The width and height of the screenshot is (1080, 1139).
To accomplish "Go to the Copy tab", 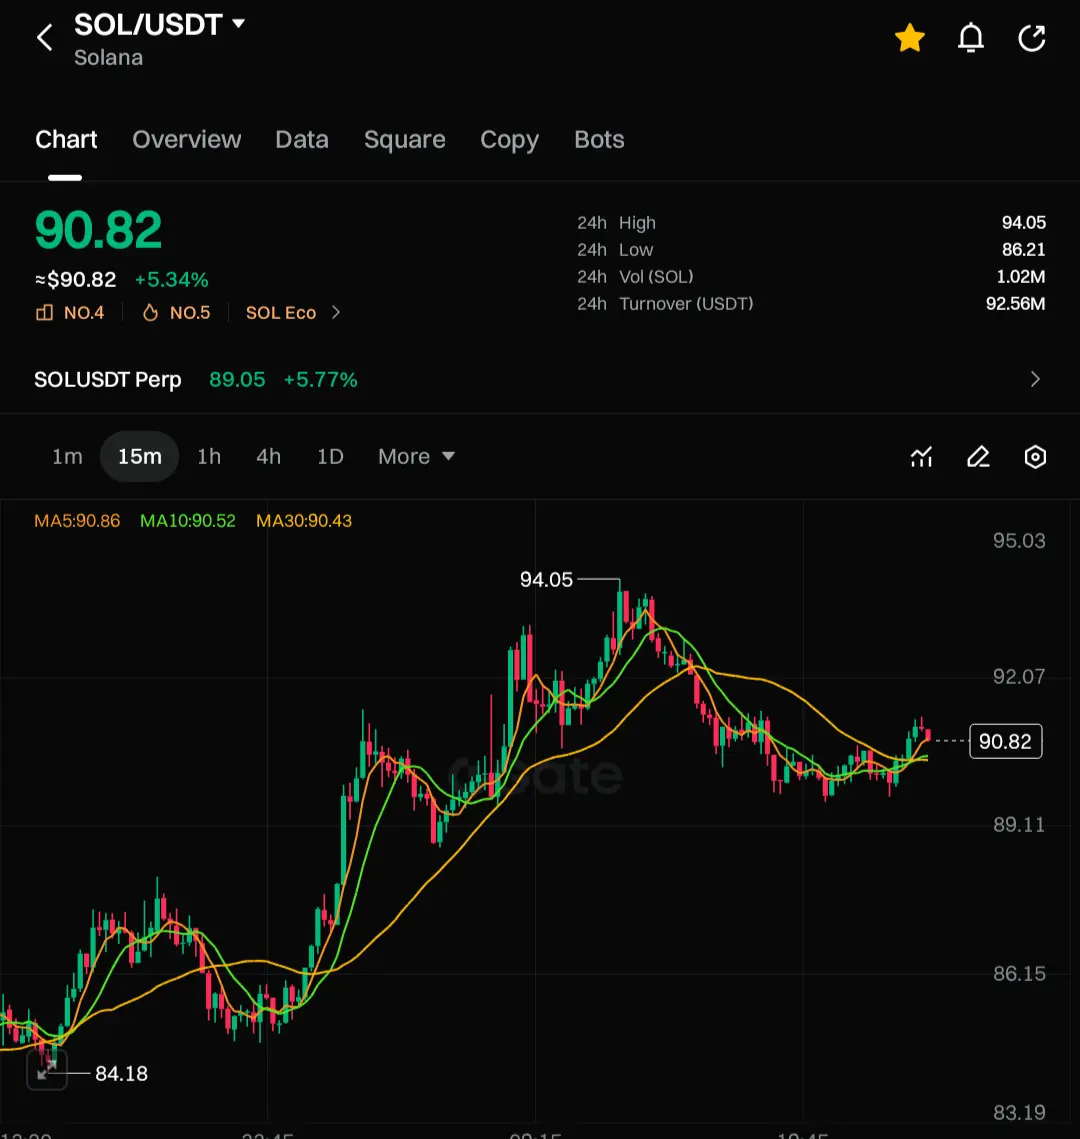I will [x=509, y=139].
